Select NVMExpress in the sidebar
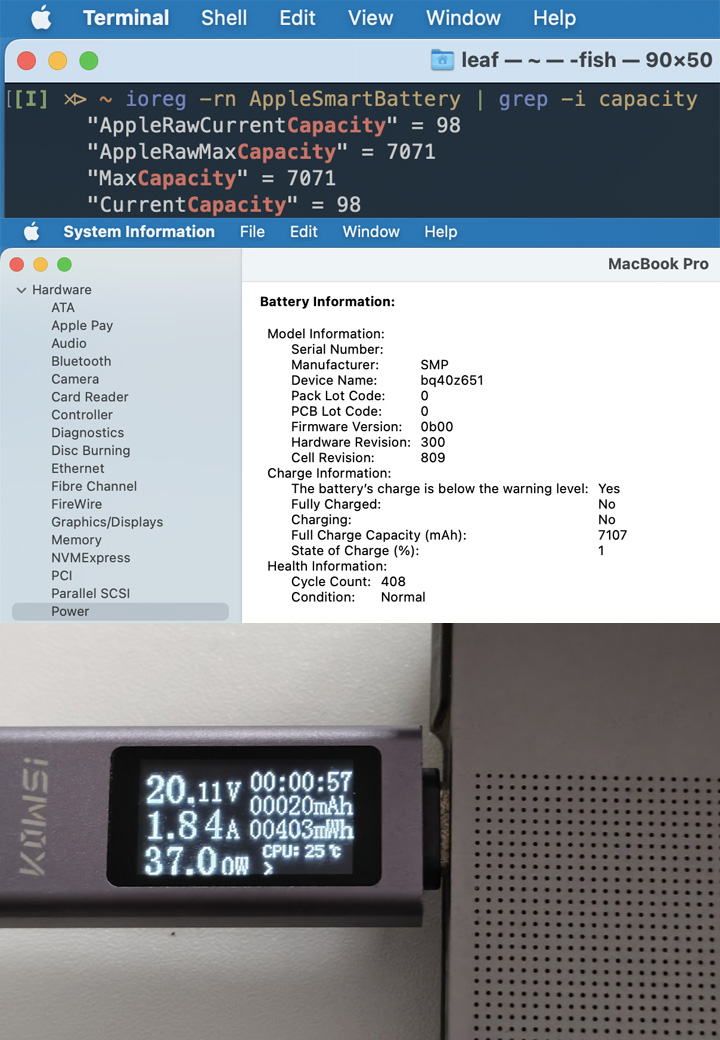The width and height of the screenshot is (720, 1040). click(x=90, y=558)
